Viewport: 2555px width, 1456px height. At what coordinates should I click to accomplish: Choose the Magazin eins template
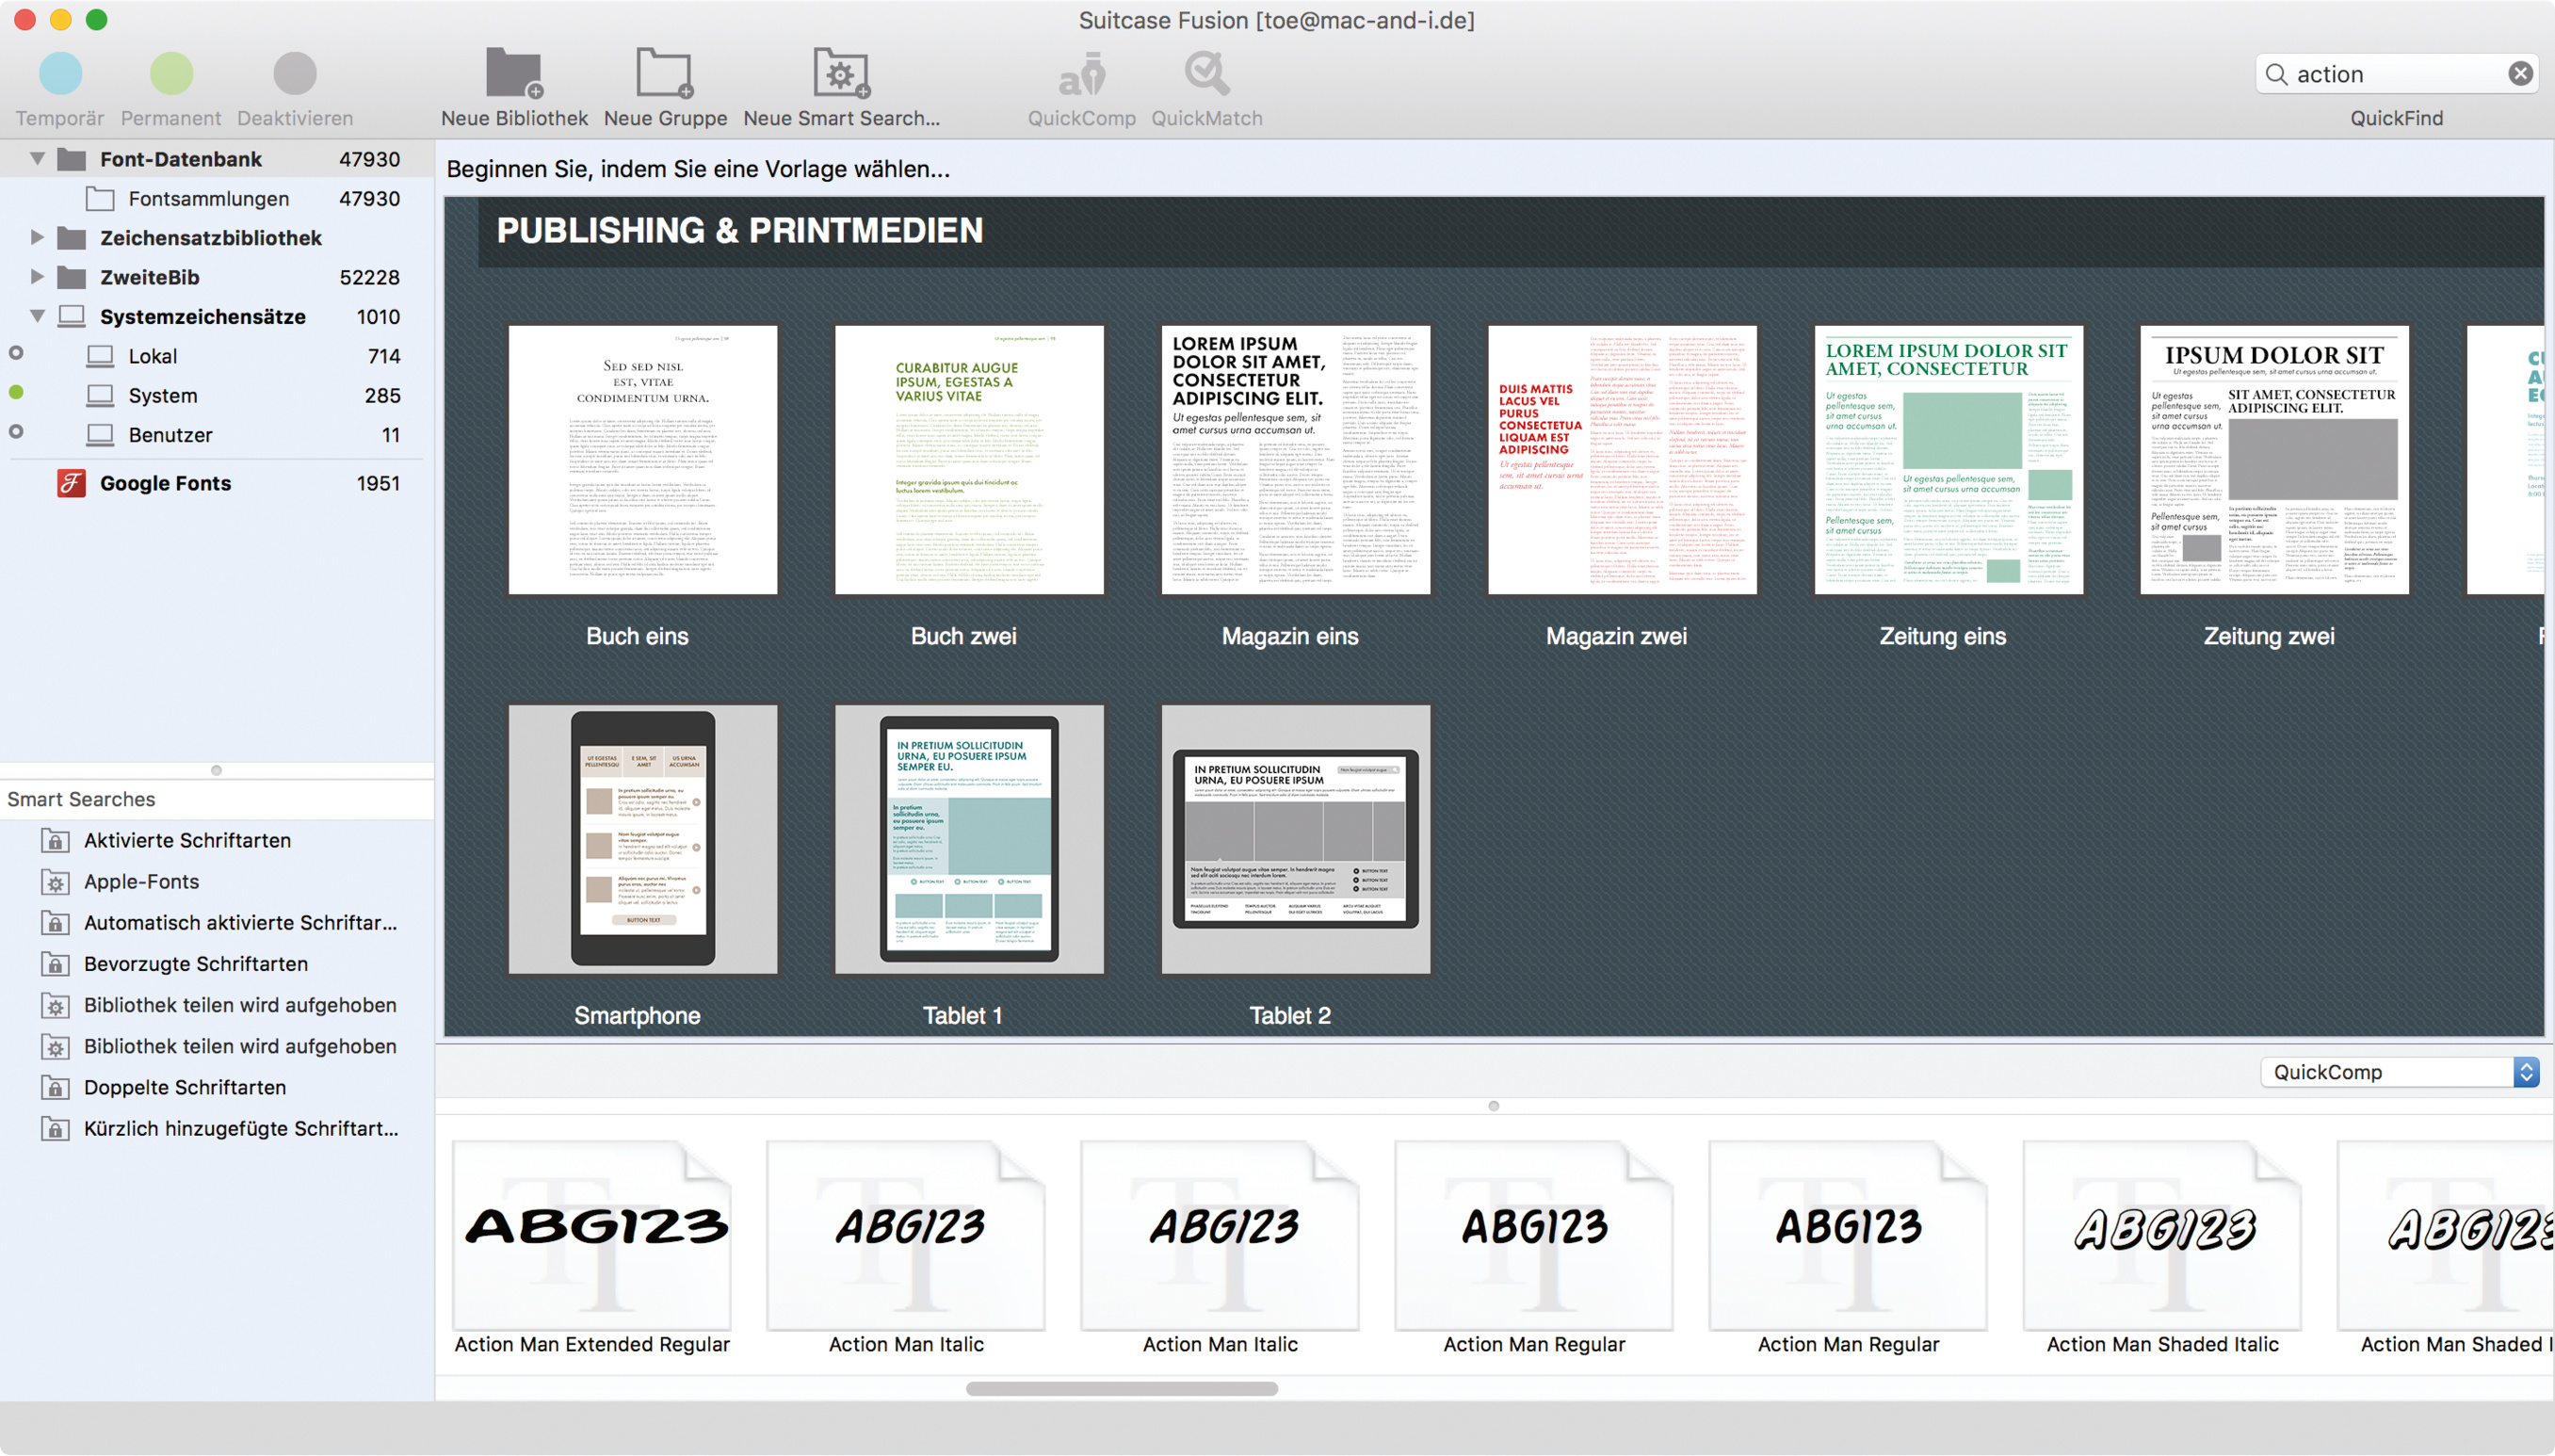tap(1295, 460)
